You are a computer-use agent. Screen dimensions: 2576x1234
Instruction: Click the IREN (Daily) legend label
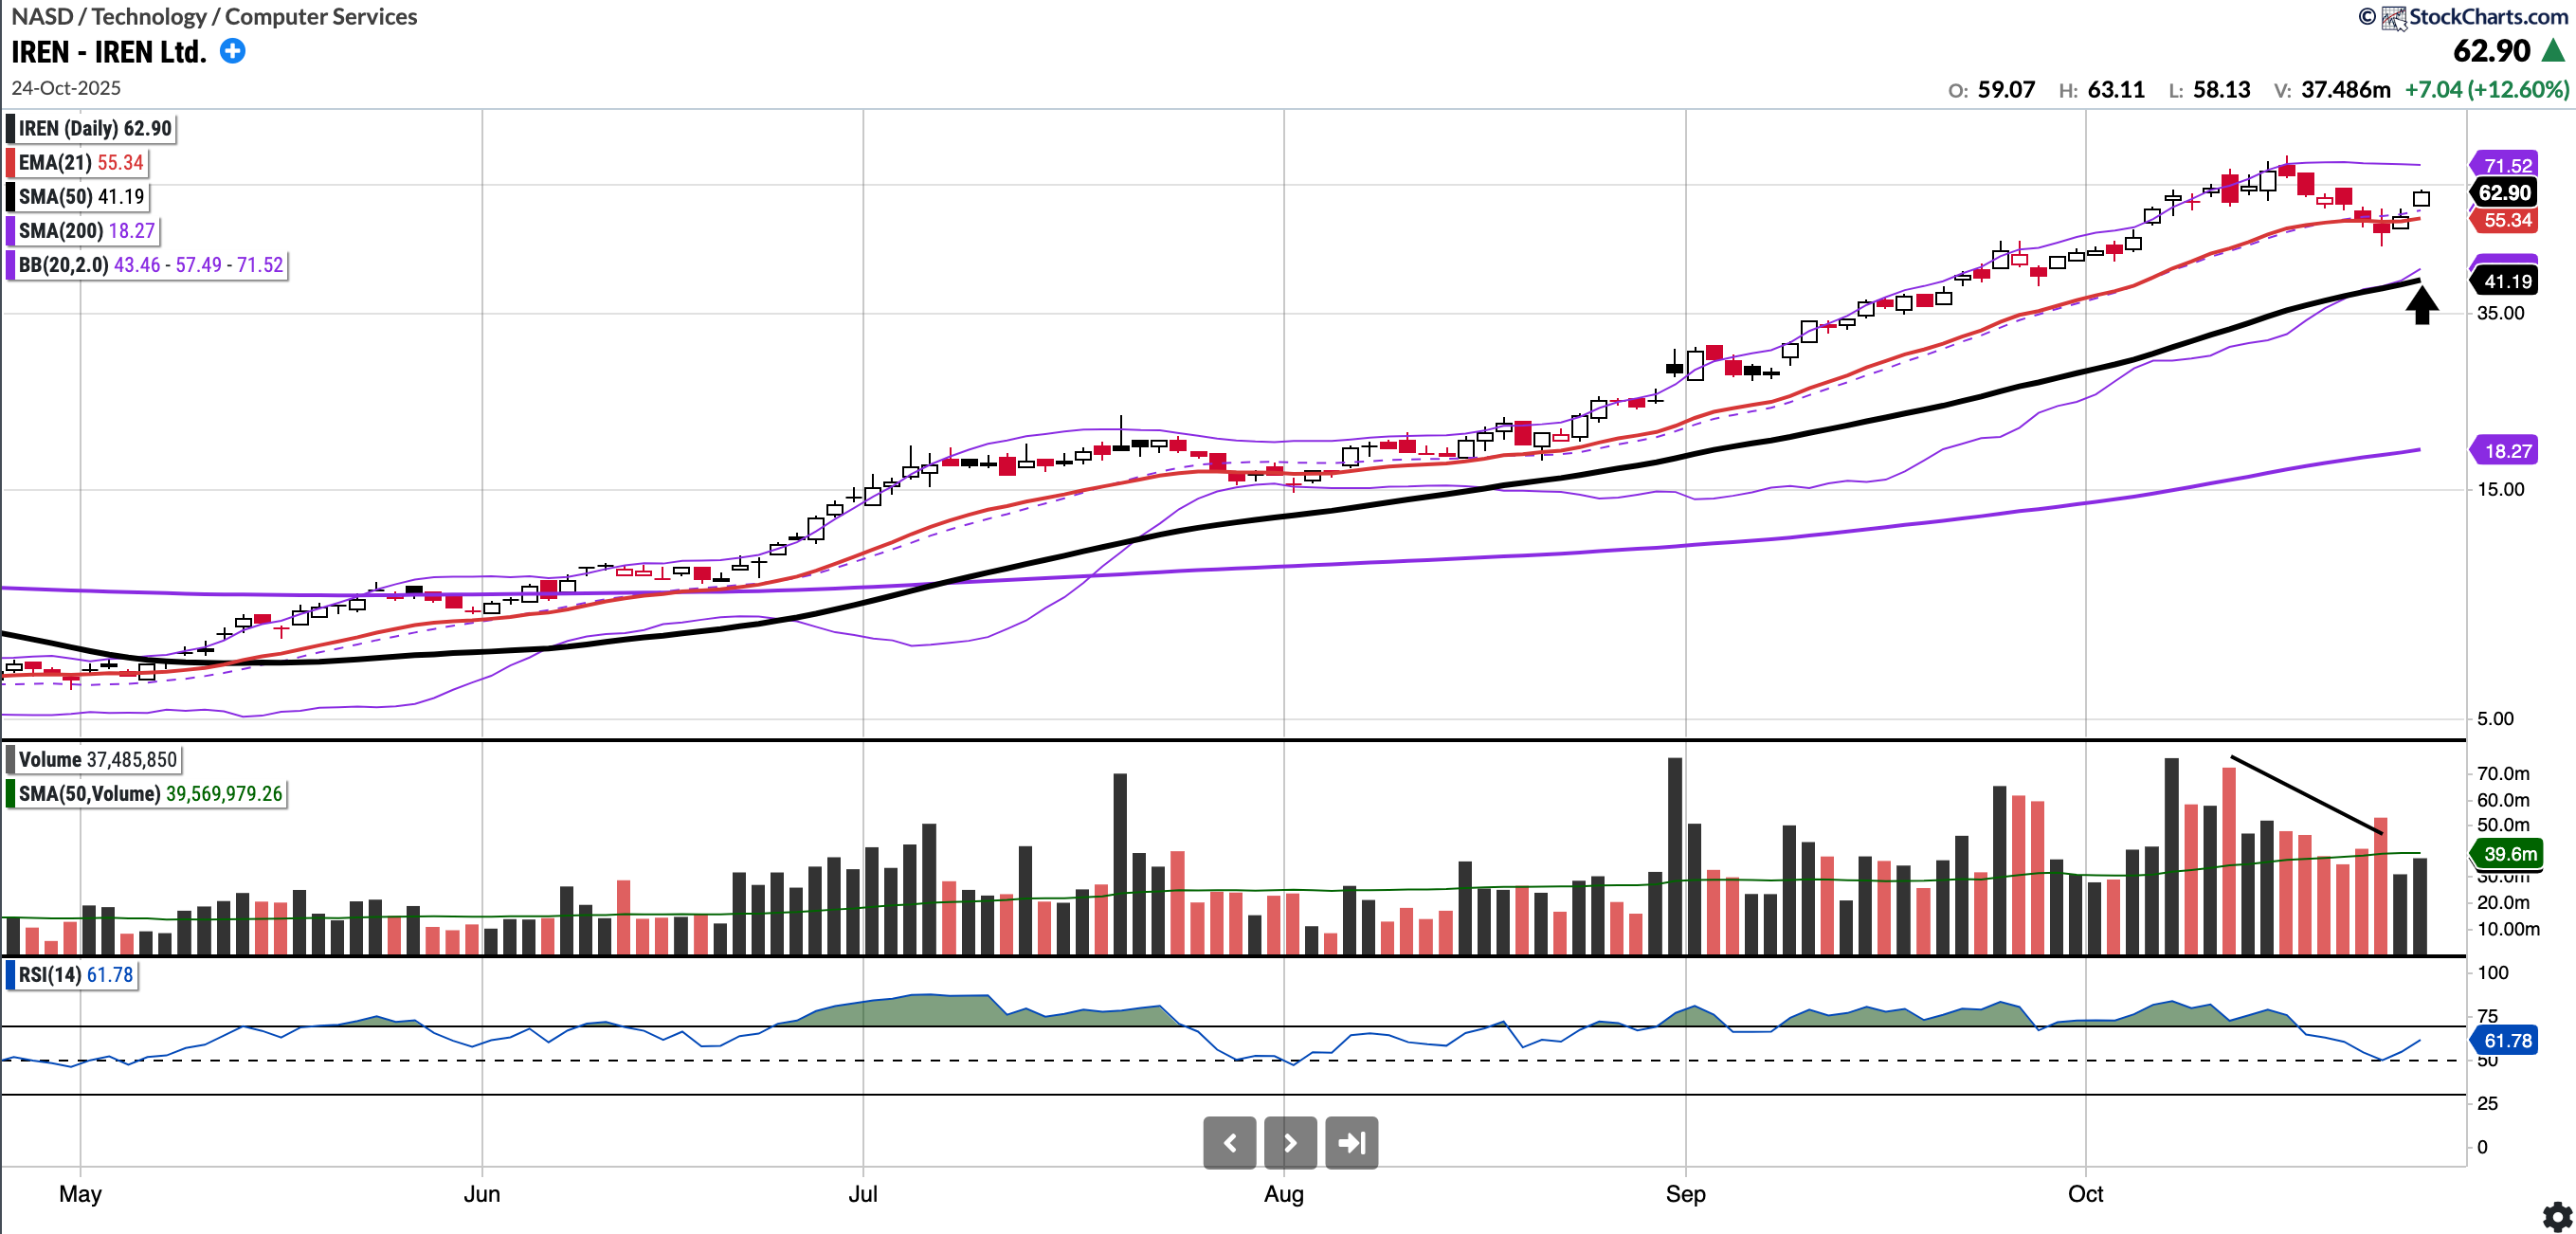click(x=94, y=128)
